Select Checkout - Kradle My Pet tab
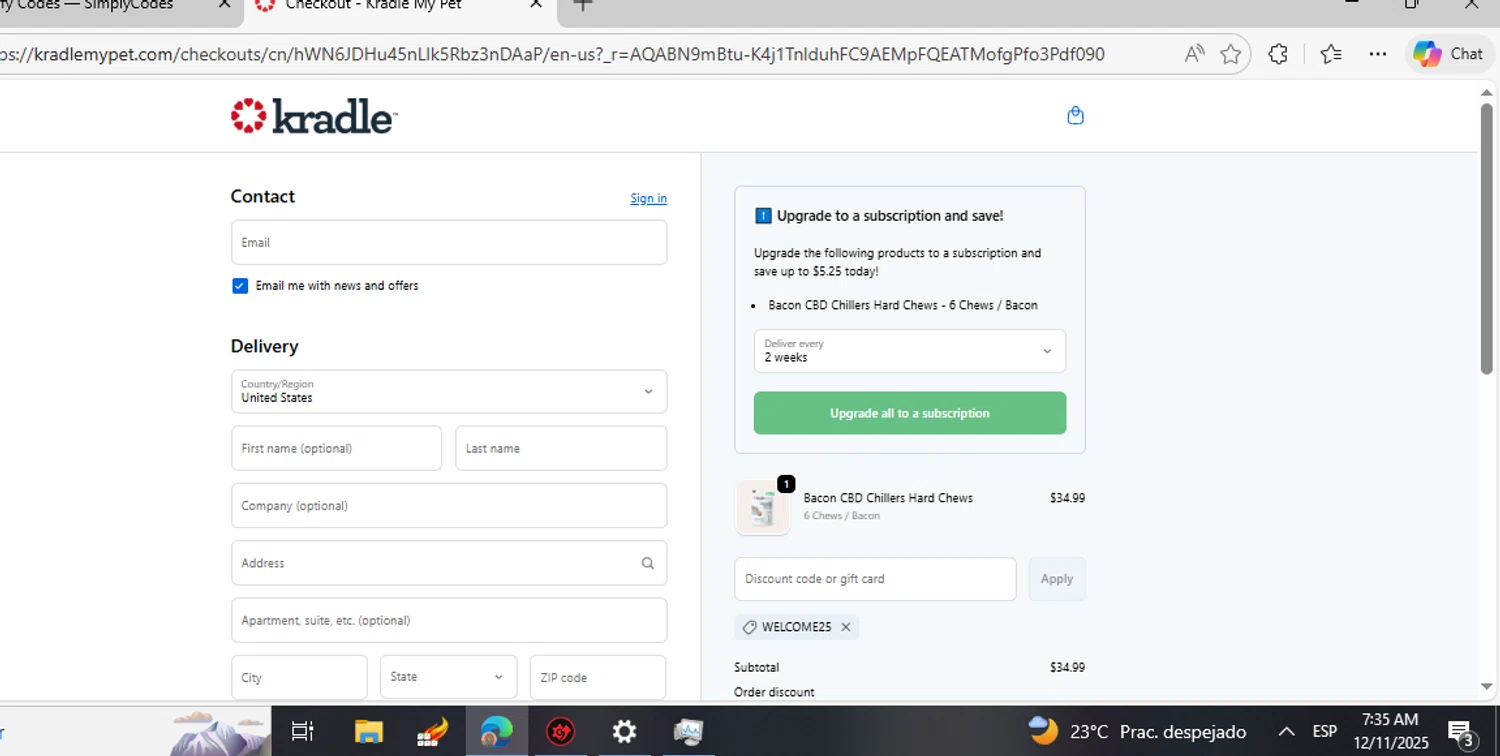Viewport: 1500px width, 756px height. point(400,6)
